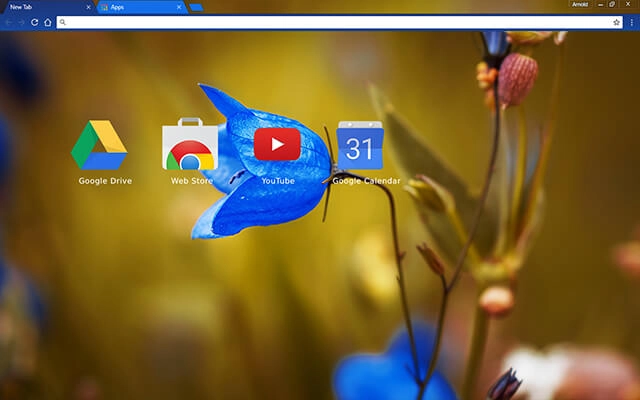The width and height of the screenshot is (640, 400).
Task: Go forward to next page
Action: [x=21, y=22]
